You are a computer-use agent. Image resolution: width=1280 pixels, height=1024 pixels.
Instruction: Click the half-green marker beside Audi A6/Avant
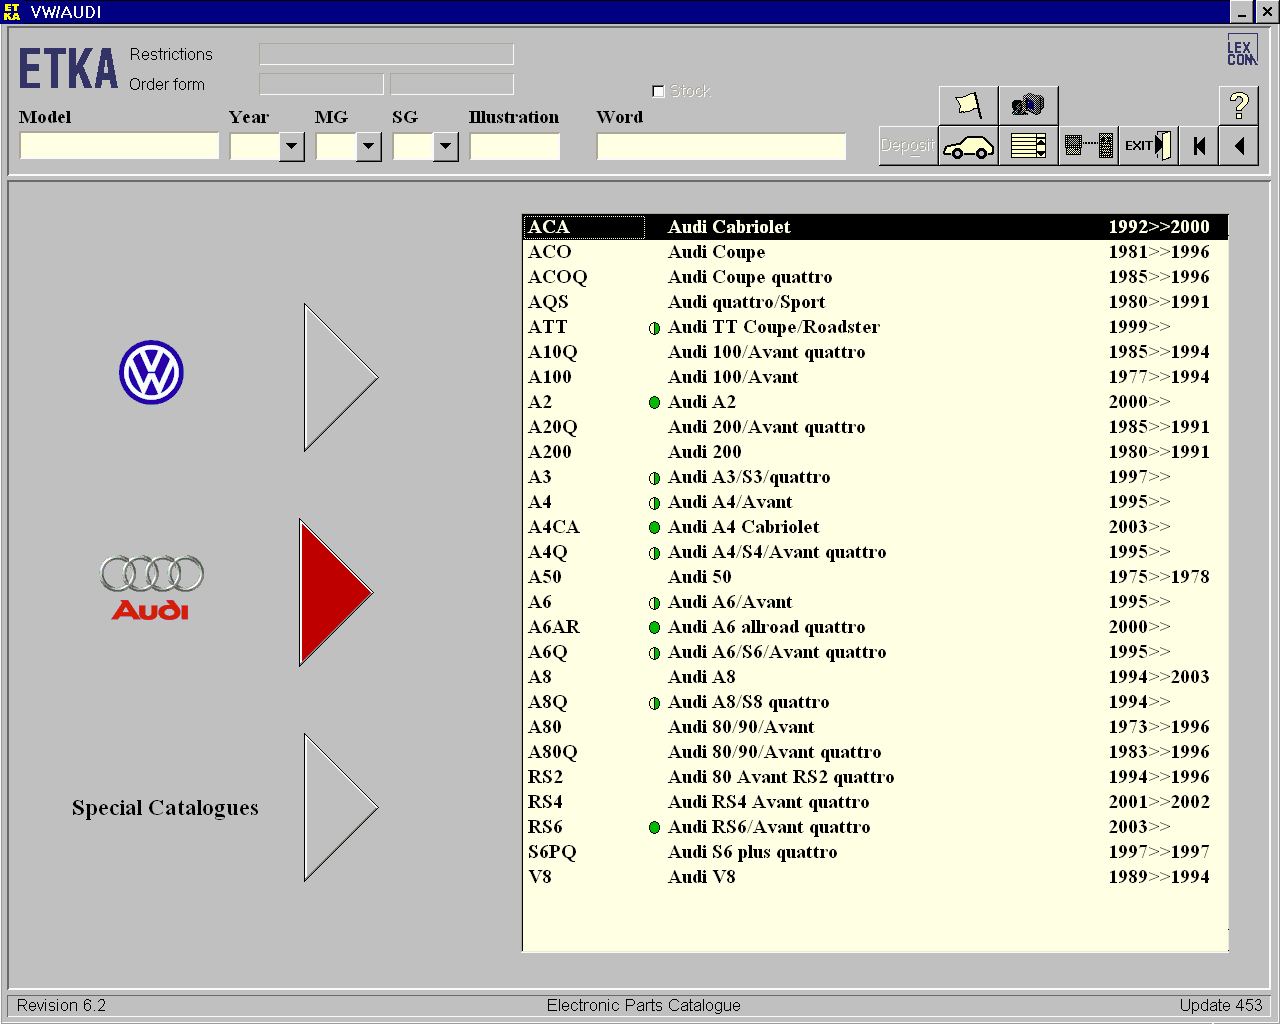click(x=654, y=603)
